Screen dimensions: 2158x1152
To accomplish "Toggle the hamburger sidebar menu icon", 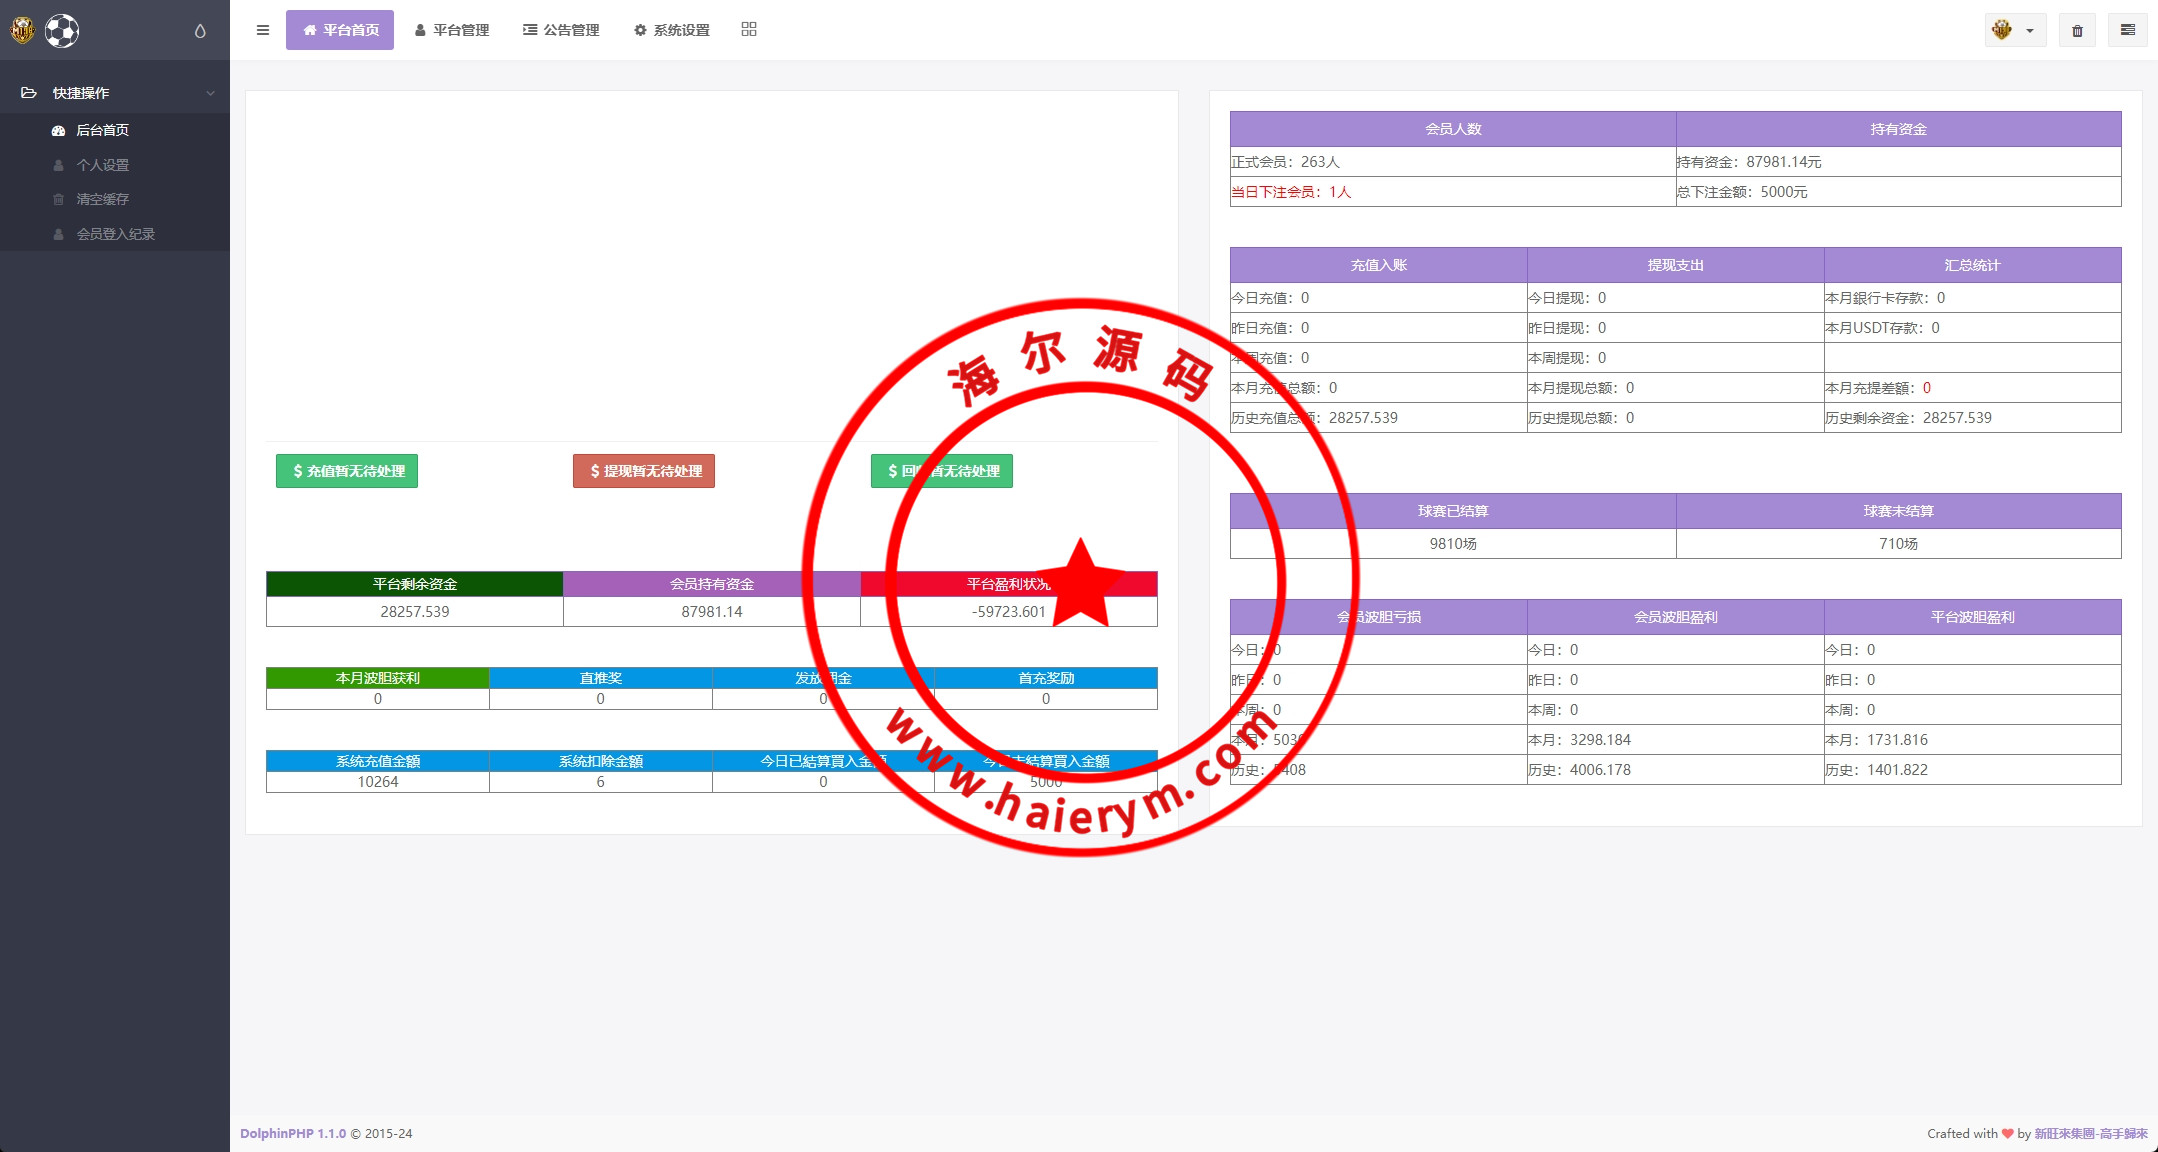I will (263, 30).
